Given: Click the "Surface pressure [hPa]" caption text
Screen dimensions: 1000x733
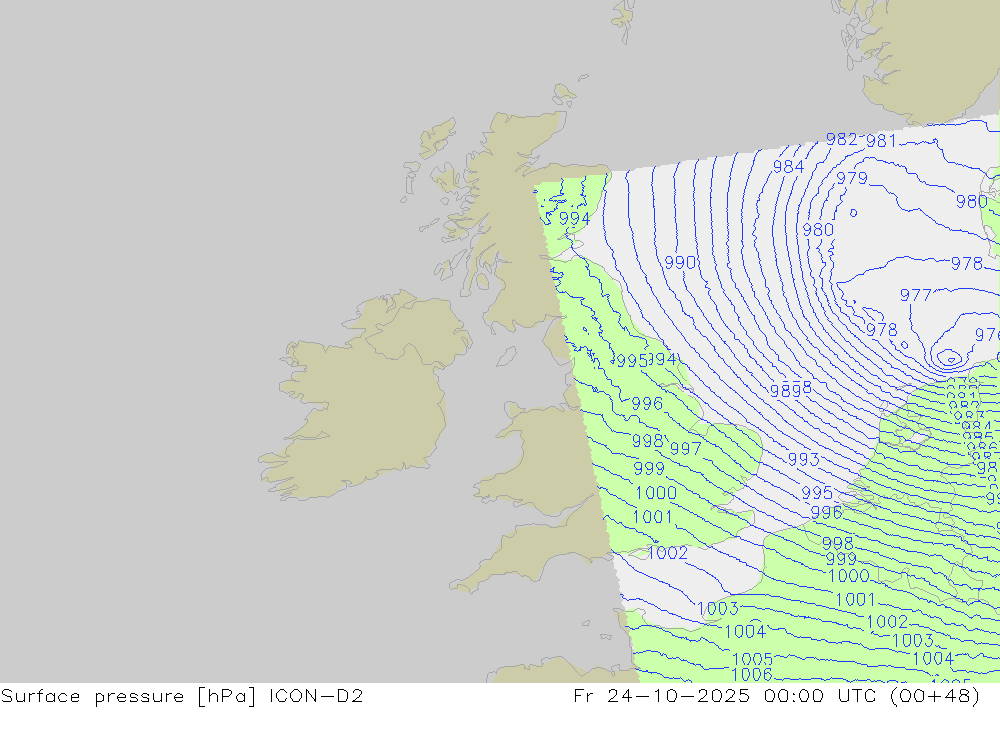Looking at the screenshot, I should click(x=129, y=696).
